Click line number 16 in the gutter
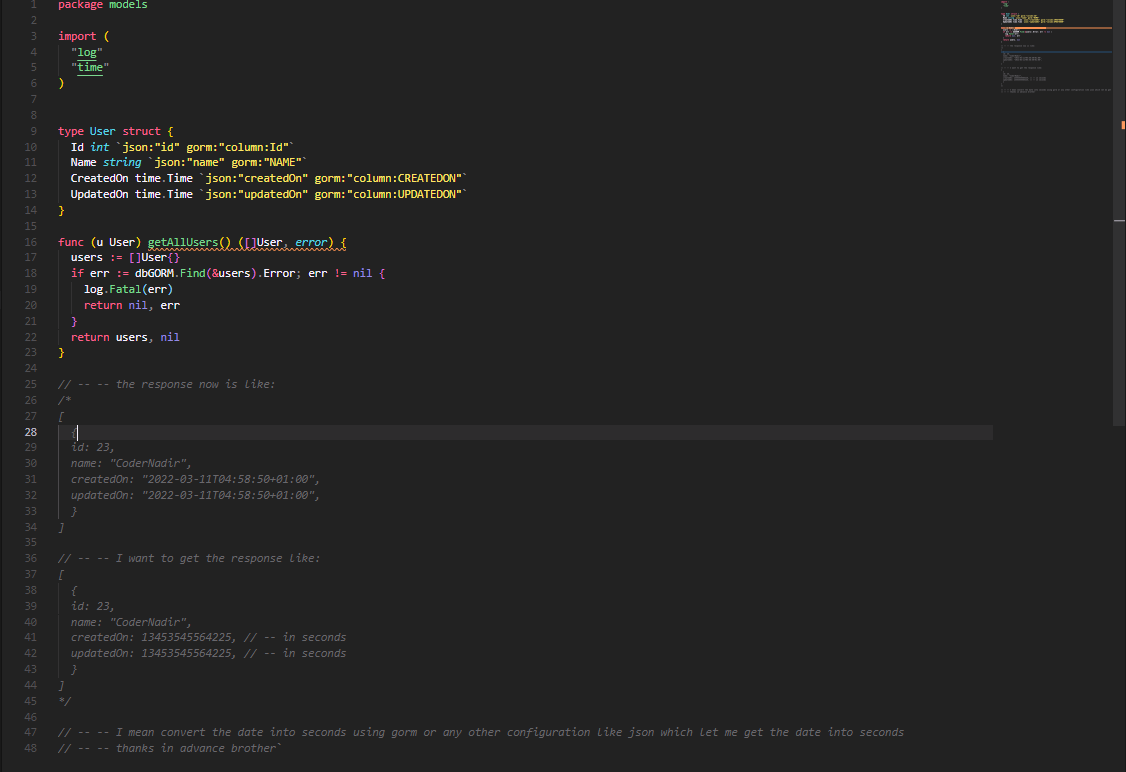This screenshot has width=1126, height=772. point(33,242)
